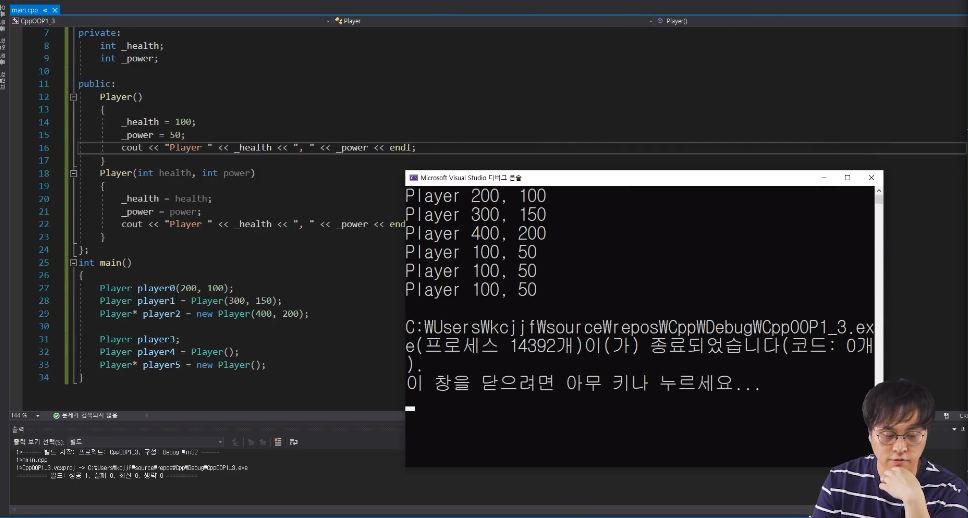Click the build result summary line in Output
This screenshot has height=518, width=968.
[x=106, y=476]
